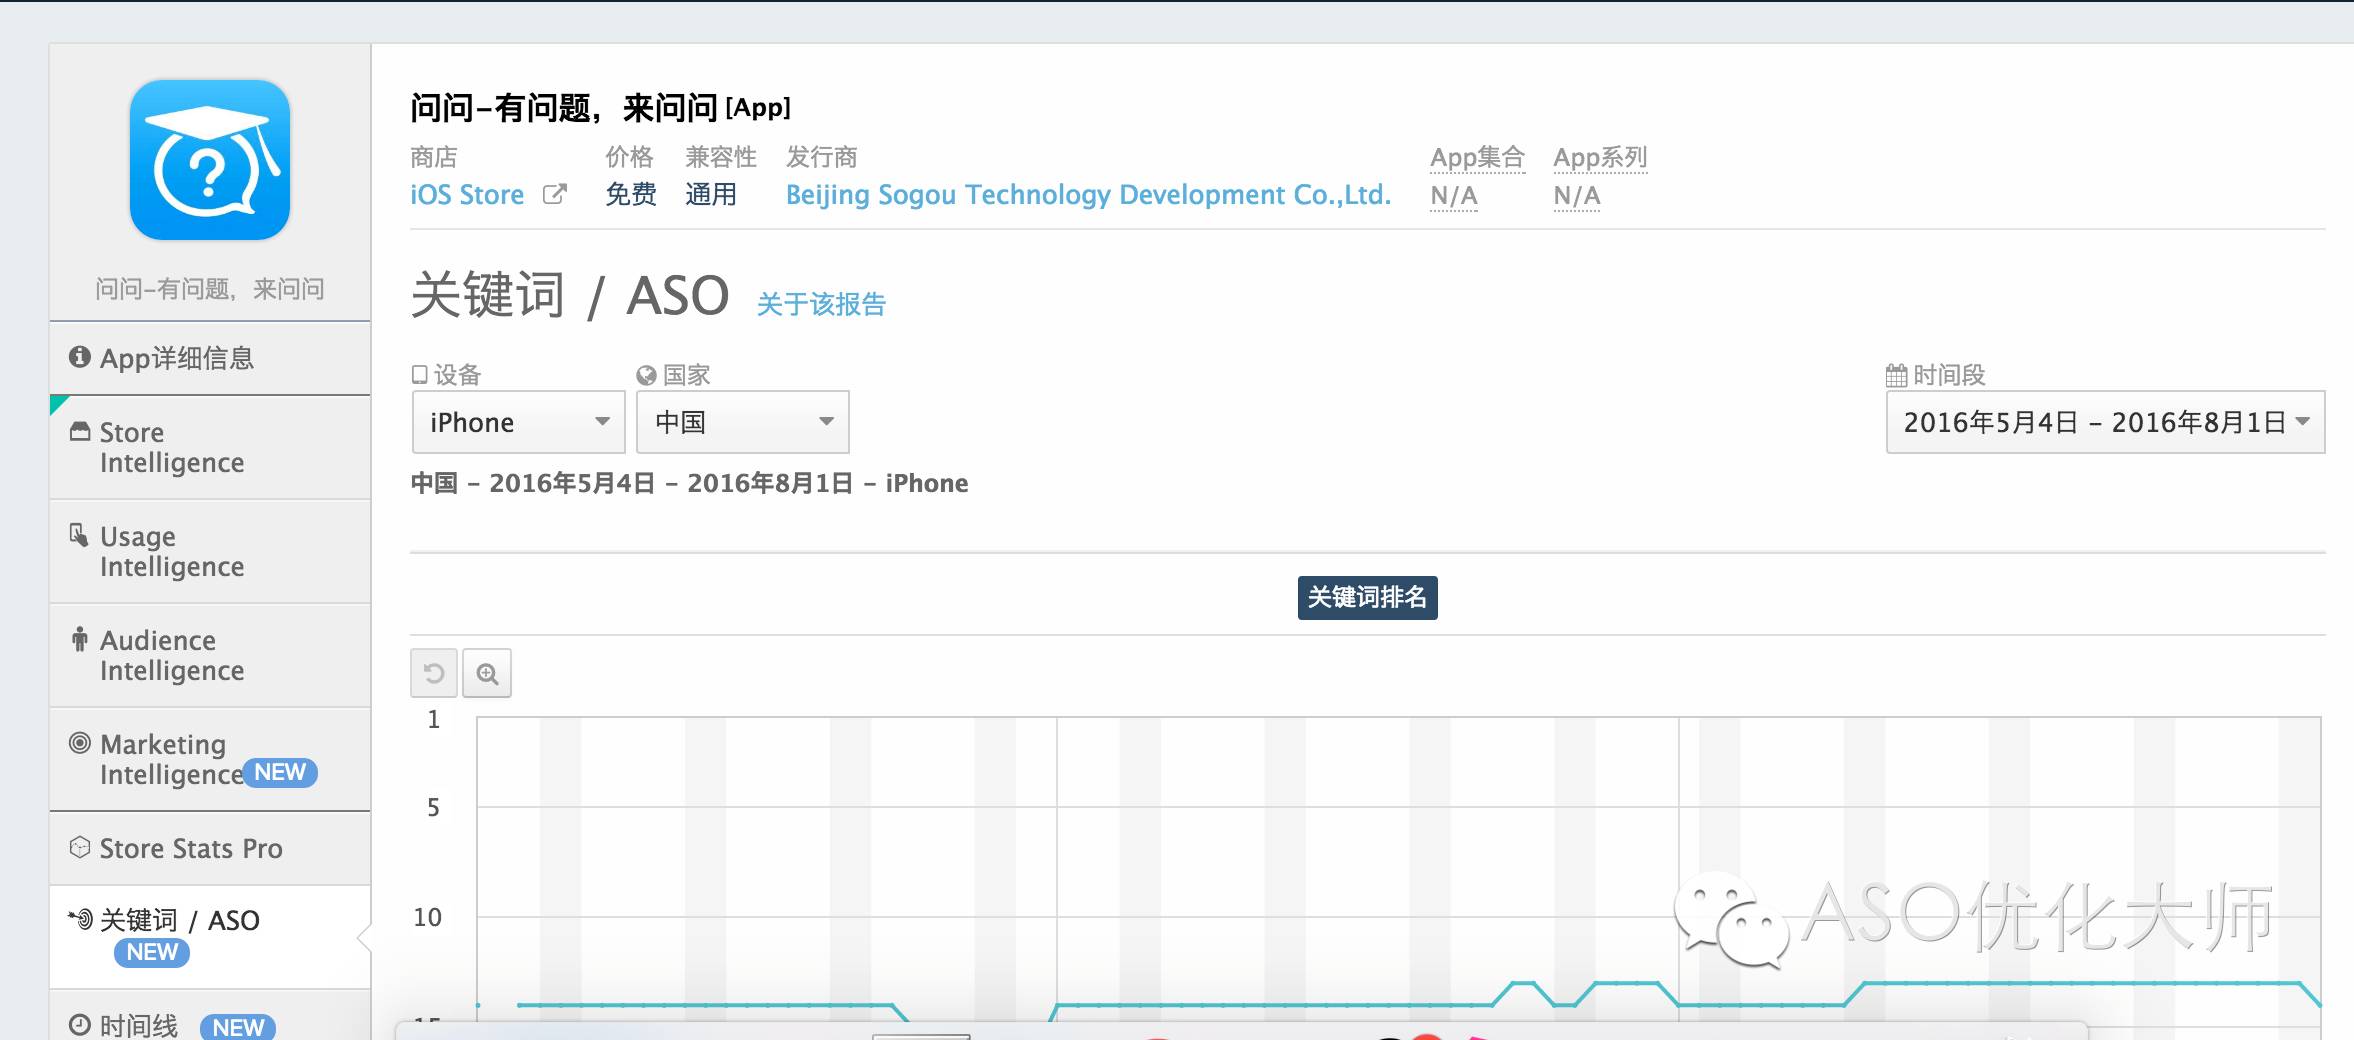2354x1040 pixels.
Task: Click the y-axis label 10 on chart
Action: coord(427,917)
